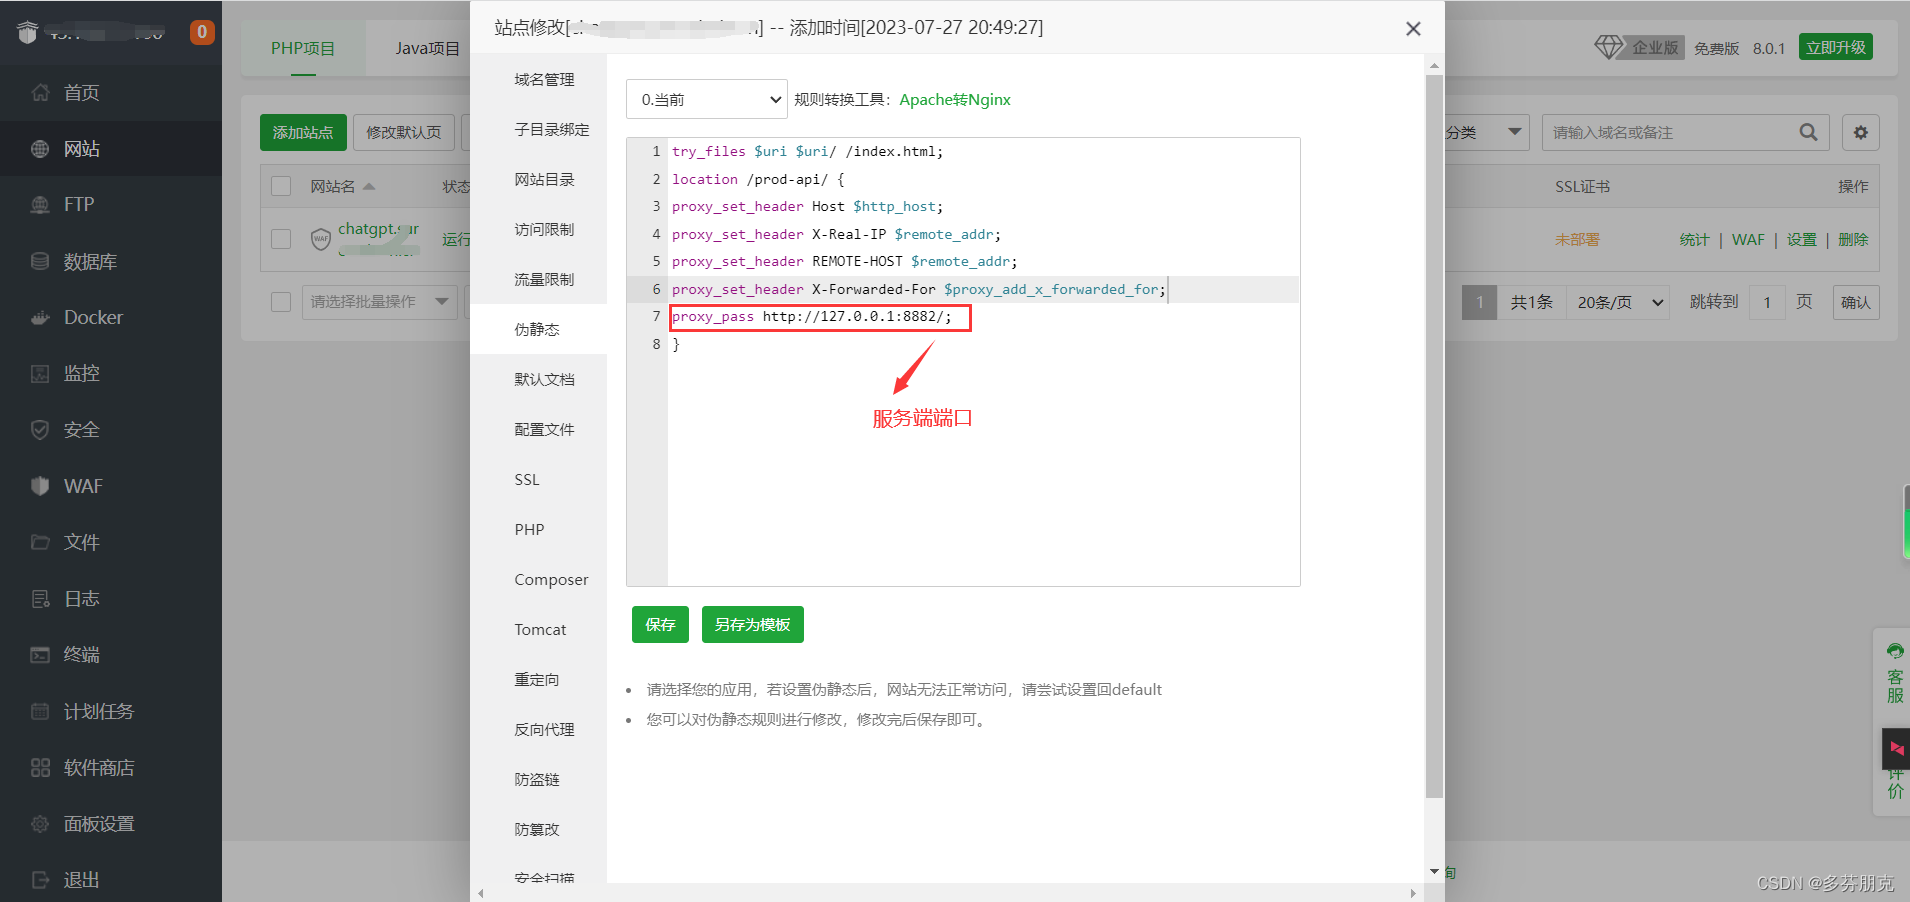Viewport: 1910px width, 902px height.
Task: Click the Docker whale icon
Action: (x=40, y=318)
